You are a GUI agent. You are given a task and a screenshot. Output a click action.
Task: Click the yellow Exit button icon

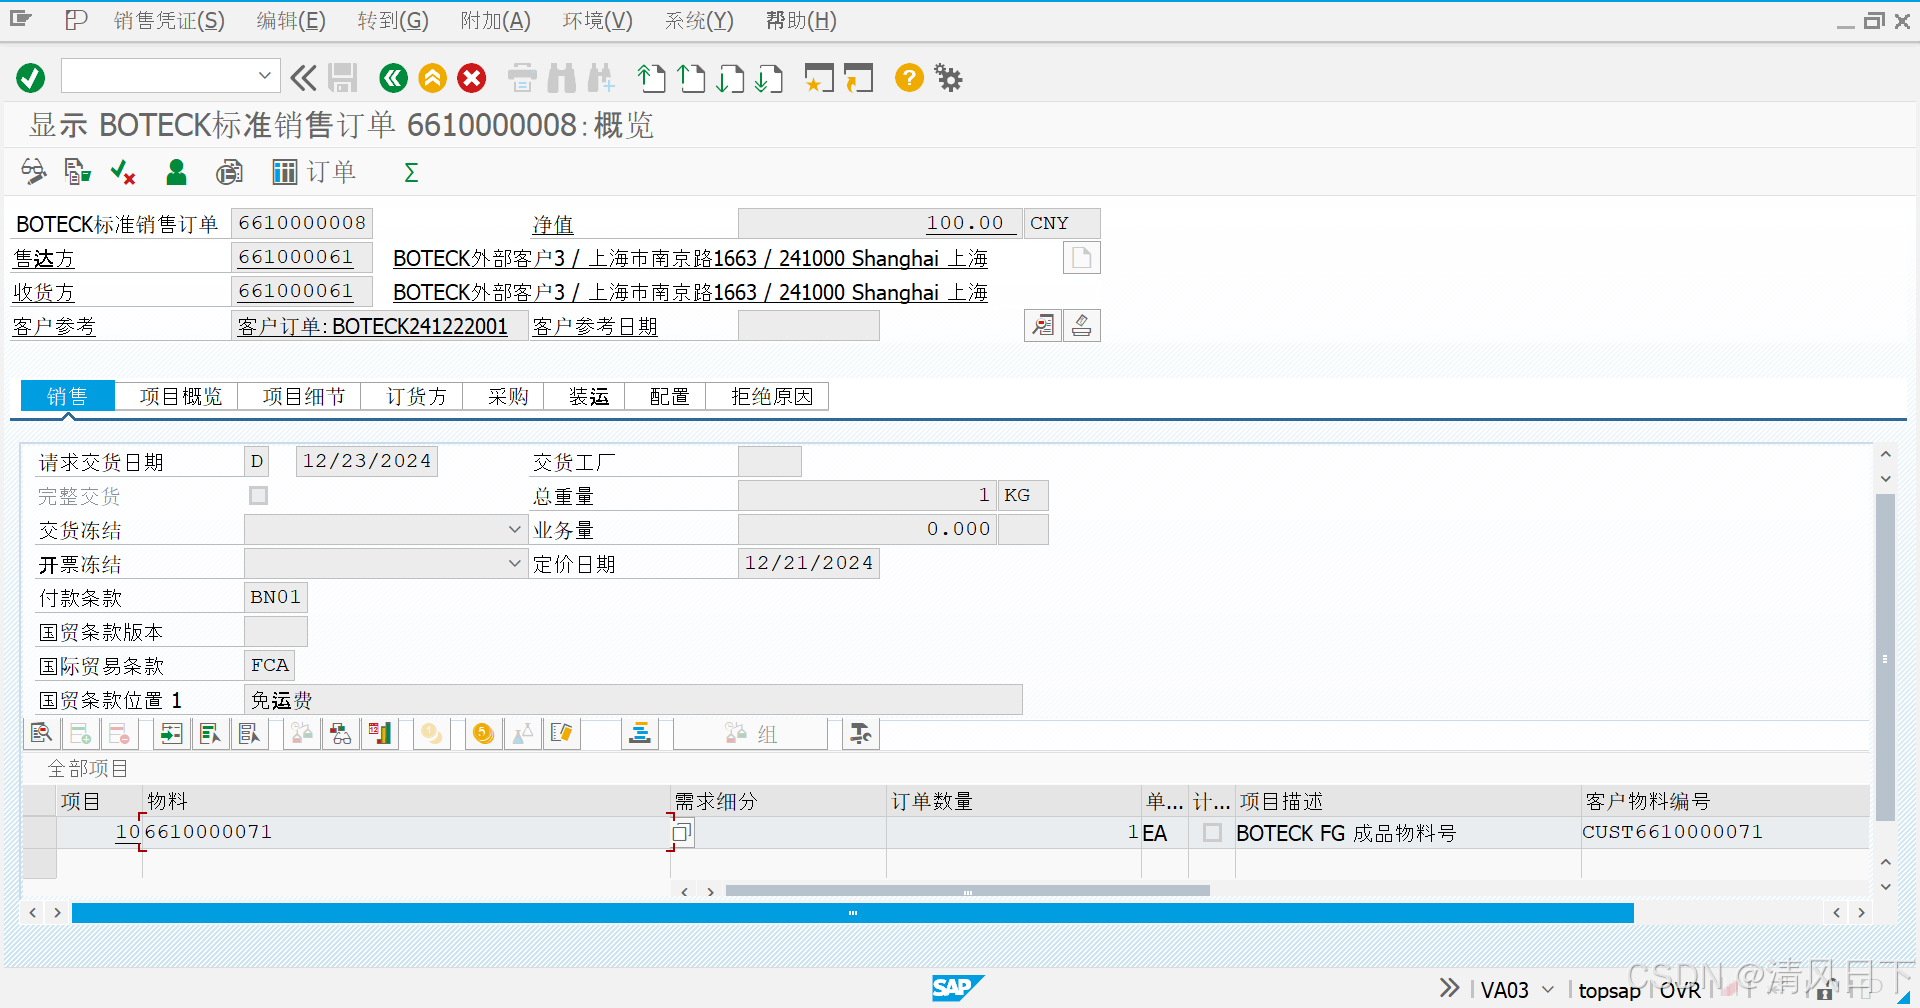(432, 78)
